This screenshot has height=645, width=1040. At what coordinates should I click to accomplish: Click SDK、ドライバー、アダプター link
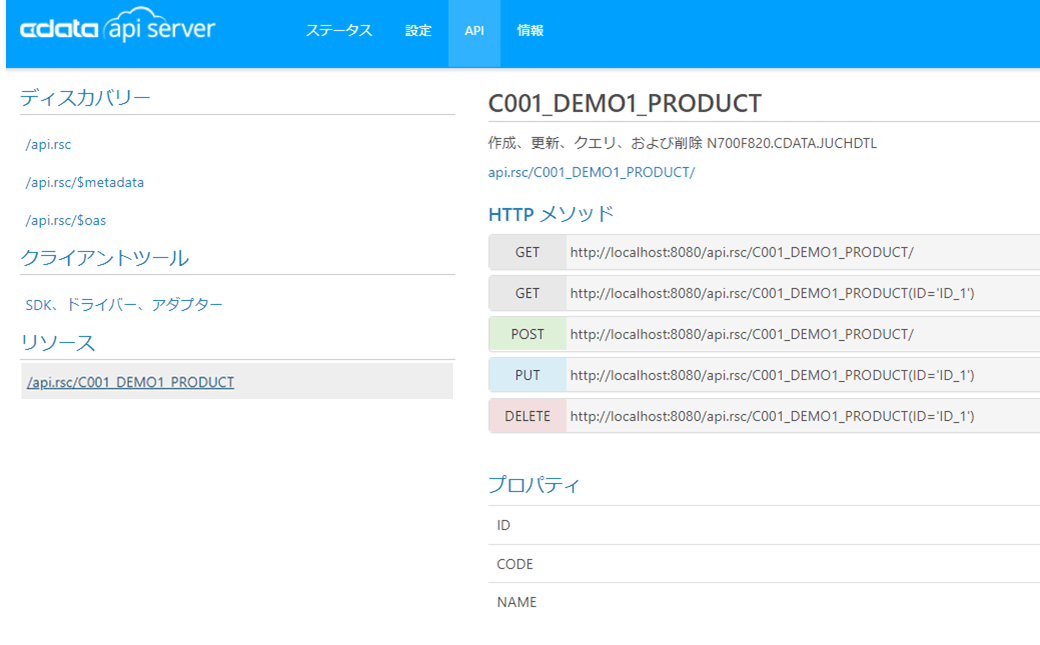pyautogui.click(x=124, y=305)
